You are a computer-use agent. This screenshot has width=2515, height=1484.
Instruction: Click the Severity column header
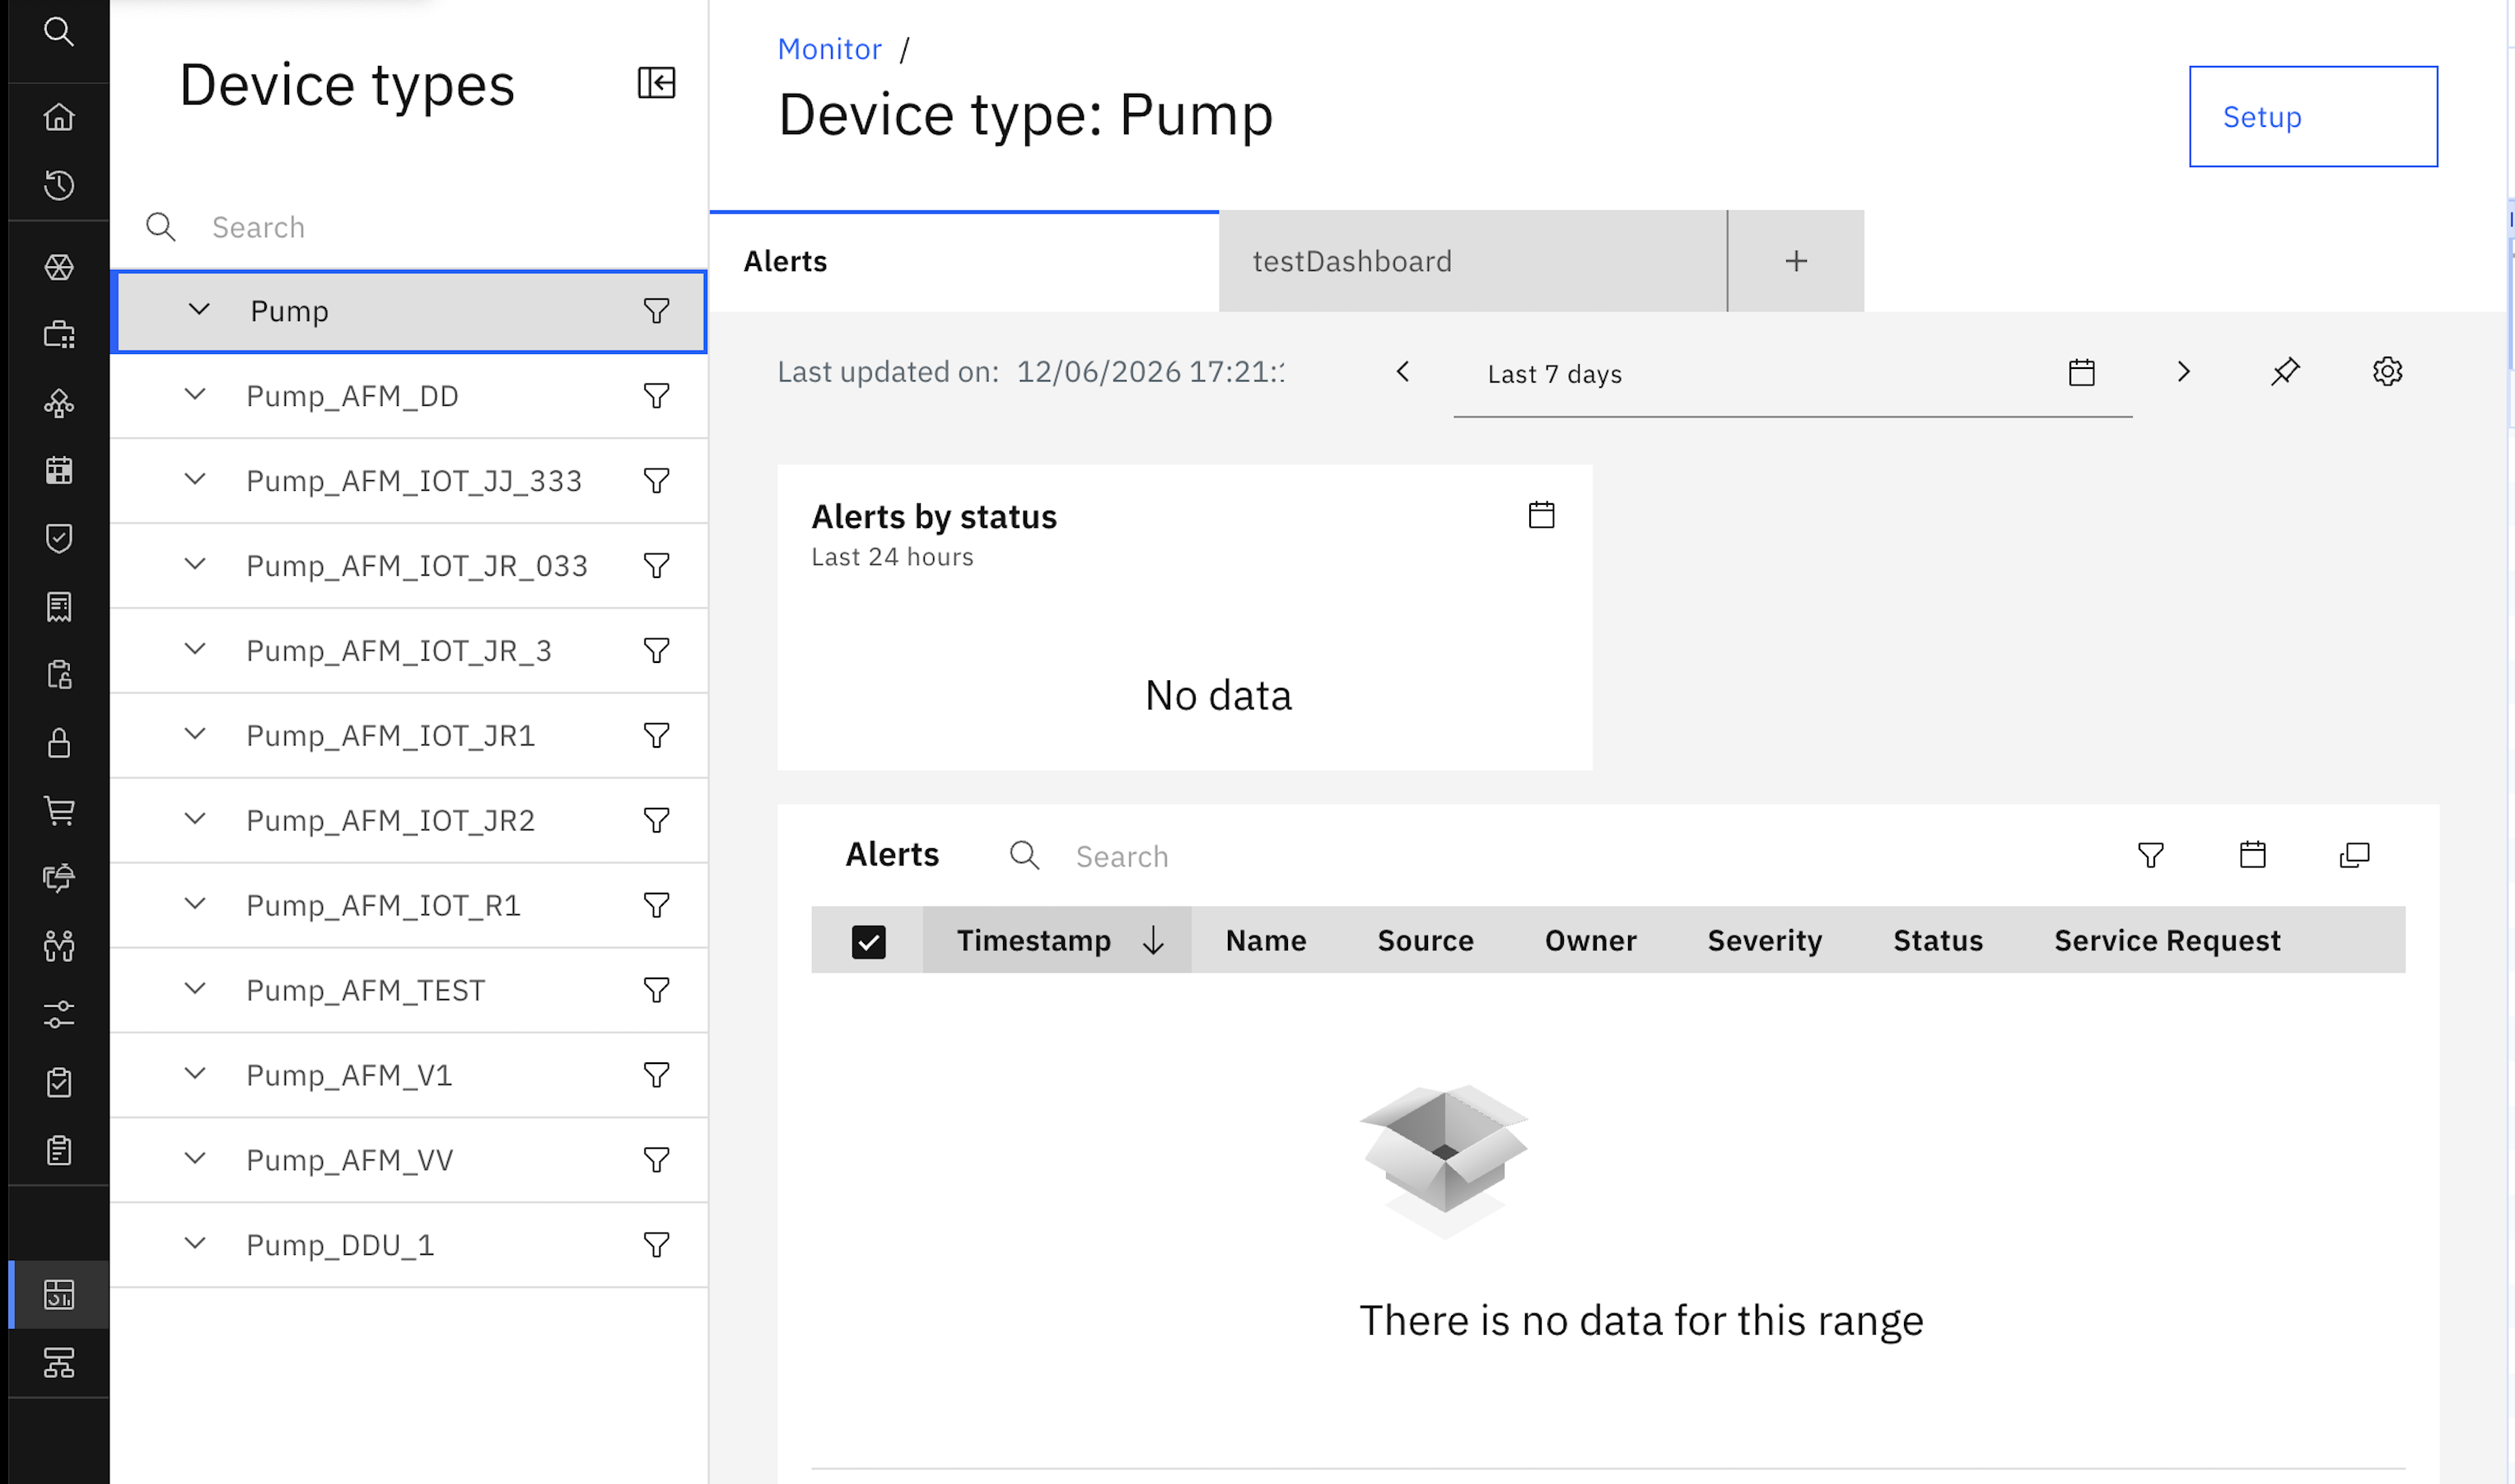pos(1765,941)
